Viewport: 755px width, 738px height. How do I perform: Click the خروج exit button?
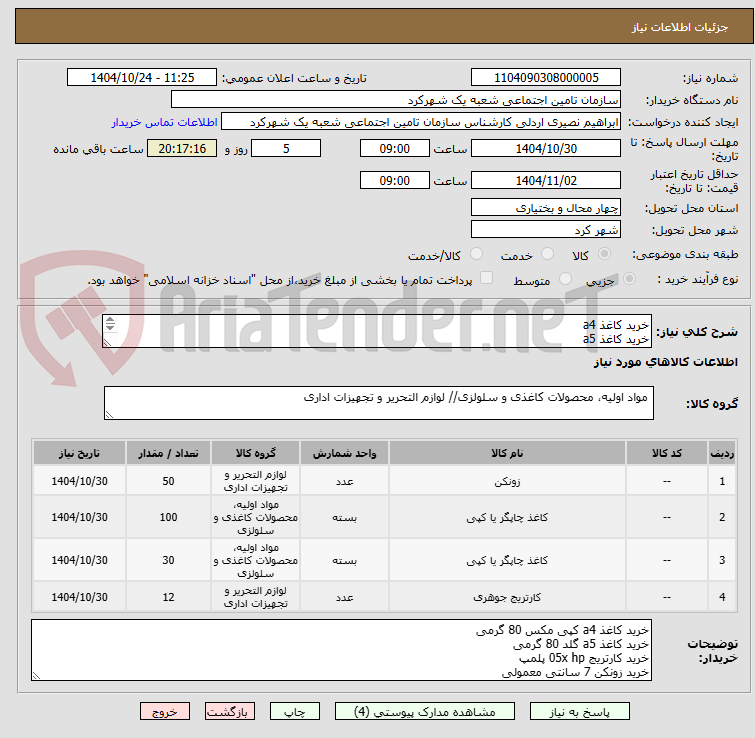(x=165, y=712)
